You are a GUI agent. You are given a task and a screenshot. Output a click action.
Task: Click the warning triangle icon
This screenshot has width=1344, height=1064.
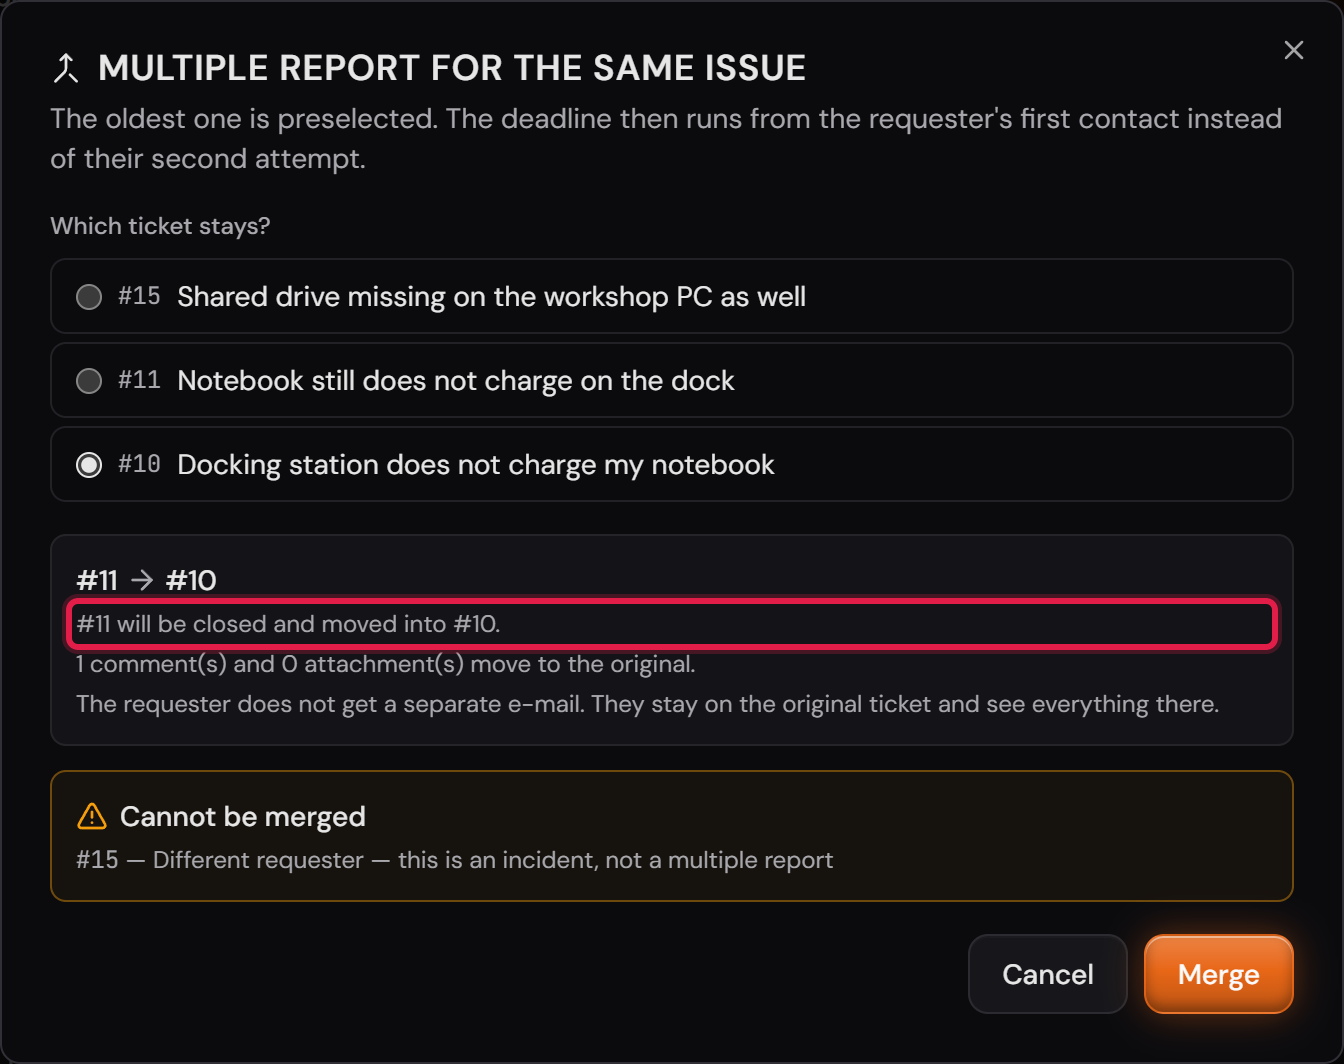pyautogui.click(x=92, y=816)
